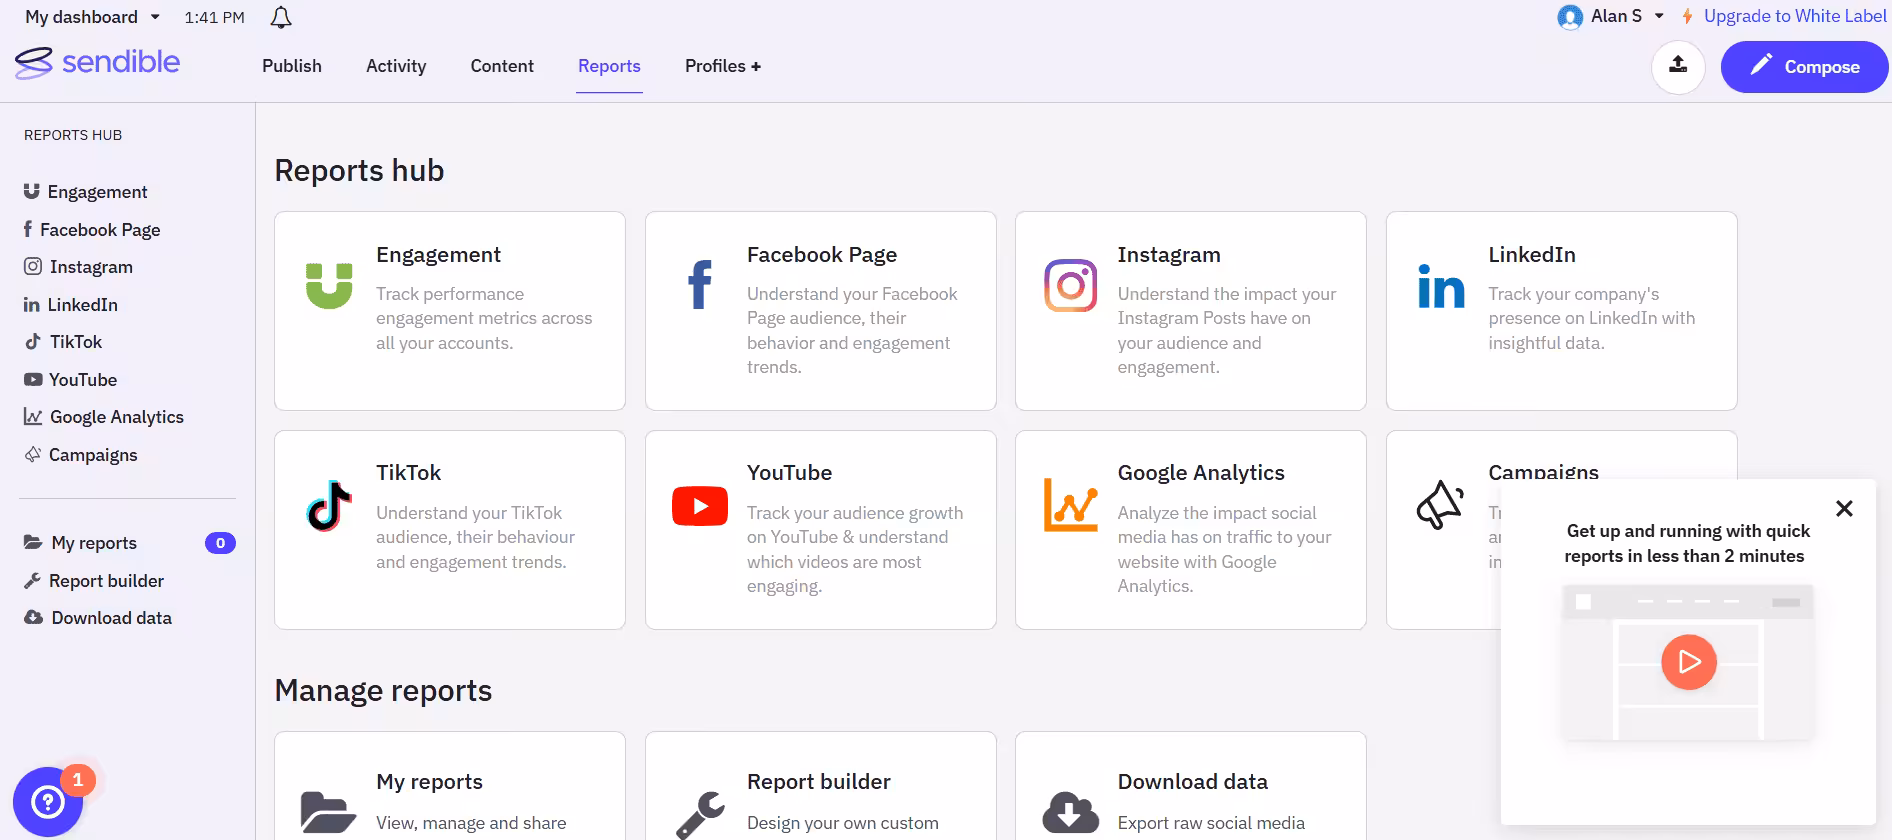Open the notifications bell

(281, 17)
